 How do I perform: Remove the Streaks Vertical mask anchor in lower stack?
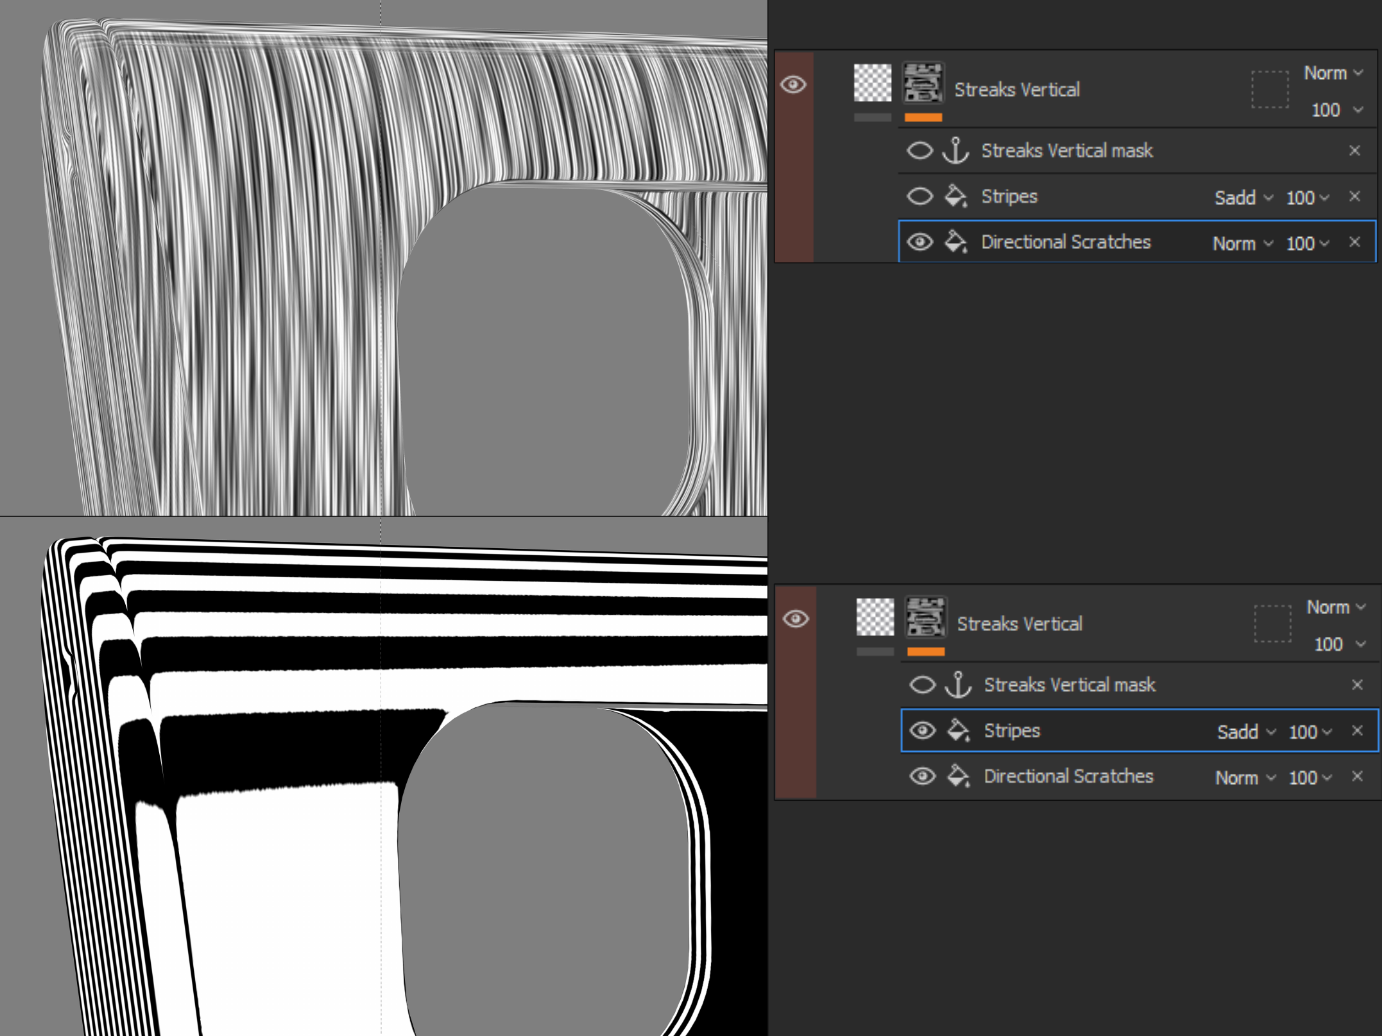click(x=1358, y=685)
